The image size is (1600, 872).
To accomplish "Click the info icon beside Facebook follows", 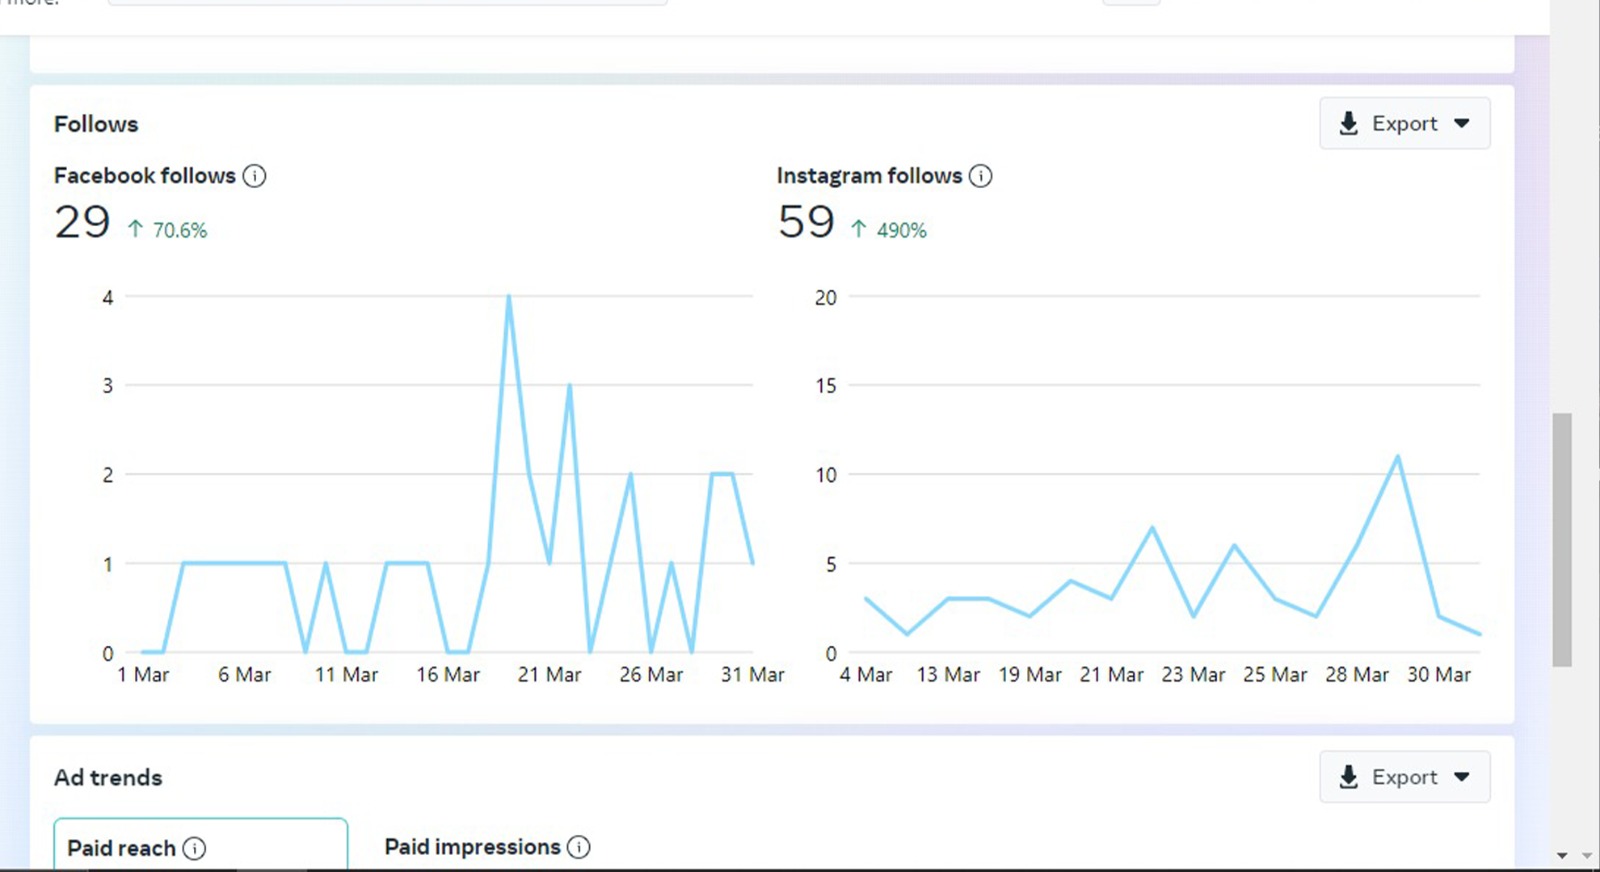I will (x=255, y=176).
